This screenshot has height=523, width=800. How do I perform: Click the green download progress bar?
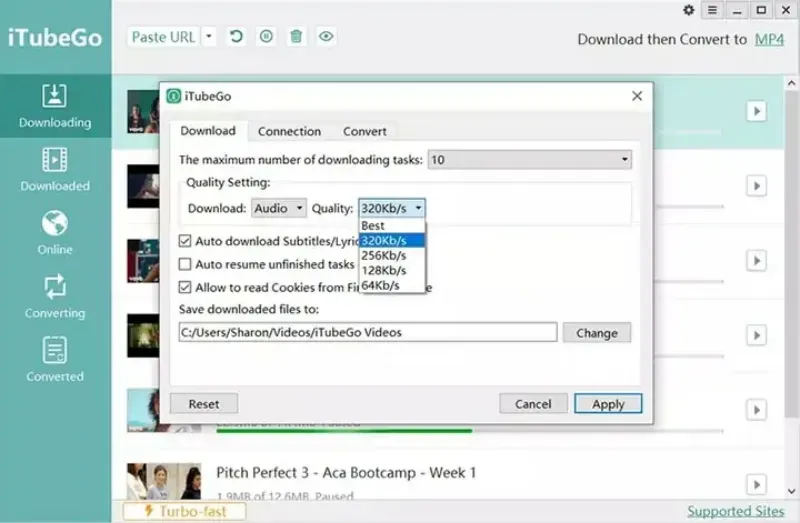(x=344, y=431)
